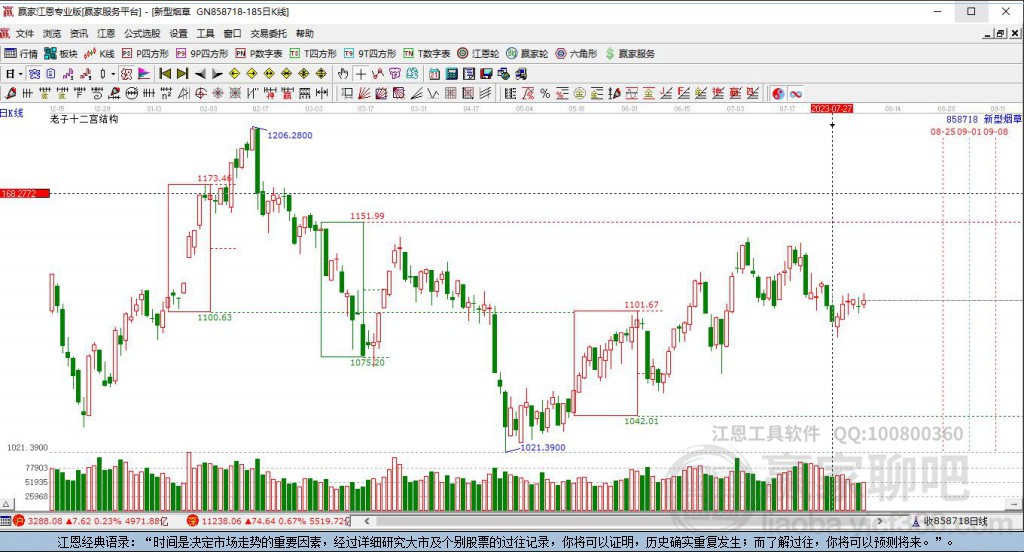Screen dimensions: 1024x552
Task: Toggle the crosshair cursor button
Action: [360, 74]
